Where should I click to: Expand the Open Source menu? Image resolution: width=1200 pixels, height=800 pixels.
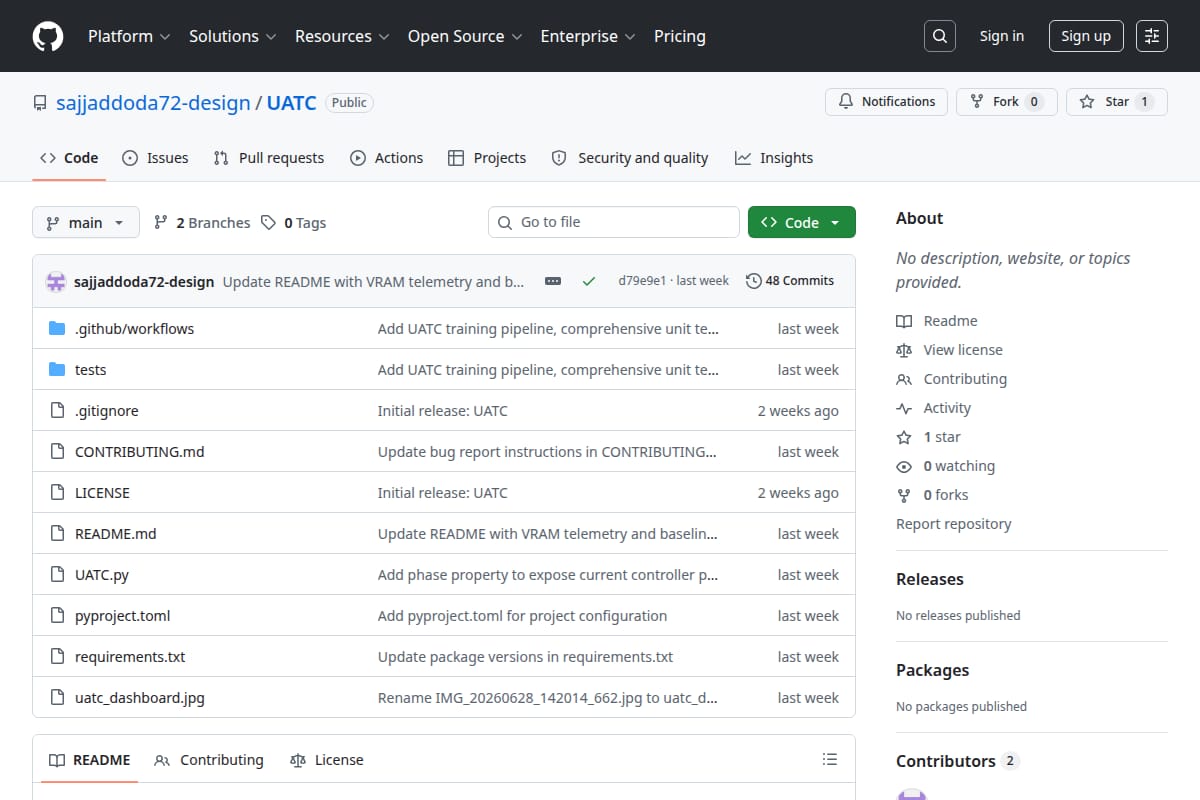(x=465, y=36)
